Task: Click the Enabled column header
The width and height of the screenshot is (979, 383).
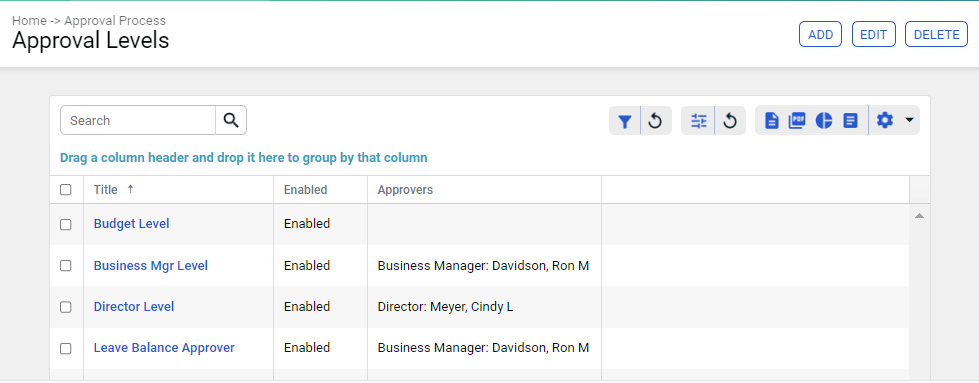Action: (x=320, y=190)
